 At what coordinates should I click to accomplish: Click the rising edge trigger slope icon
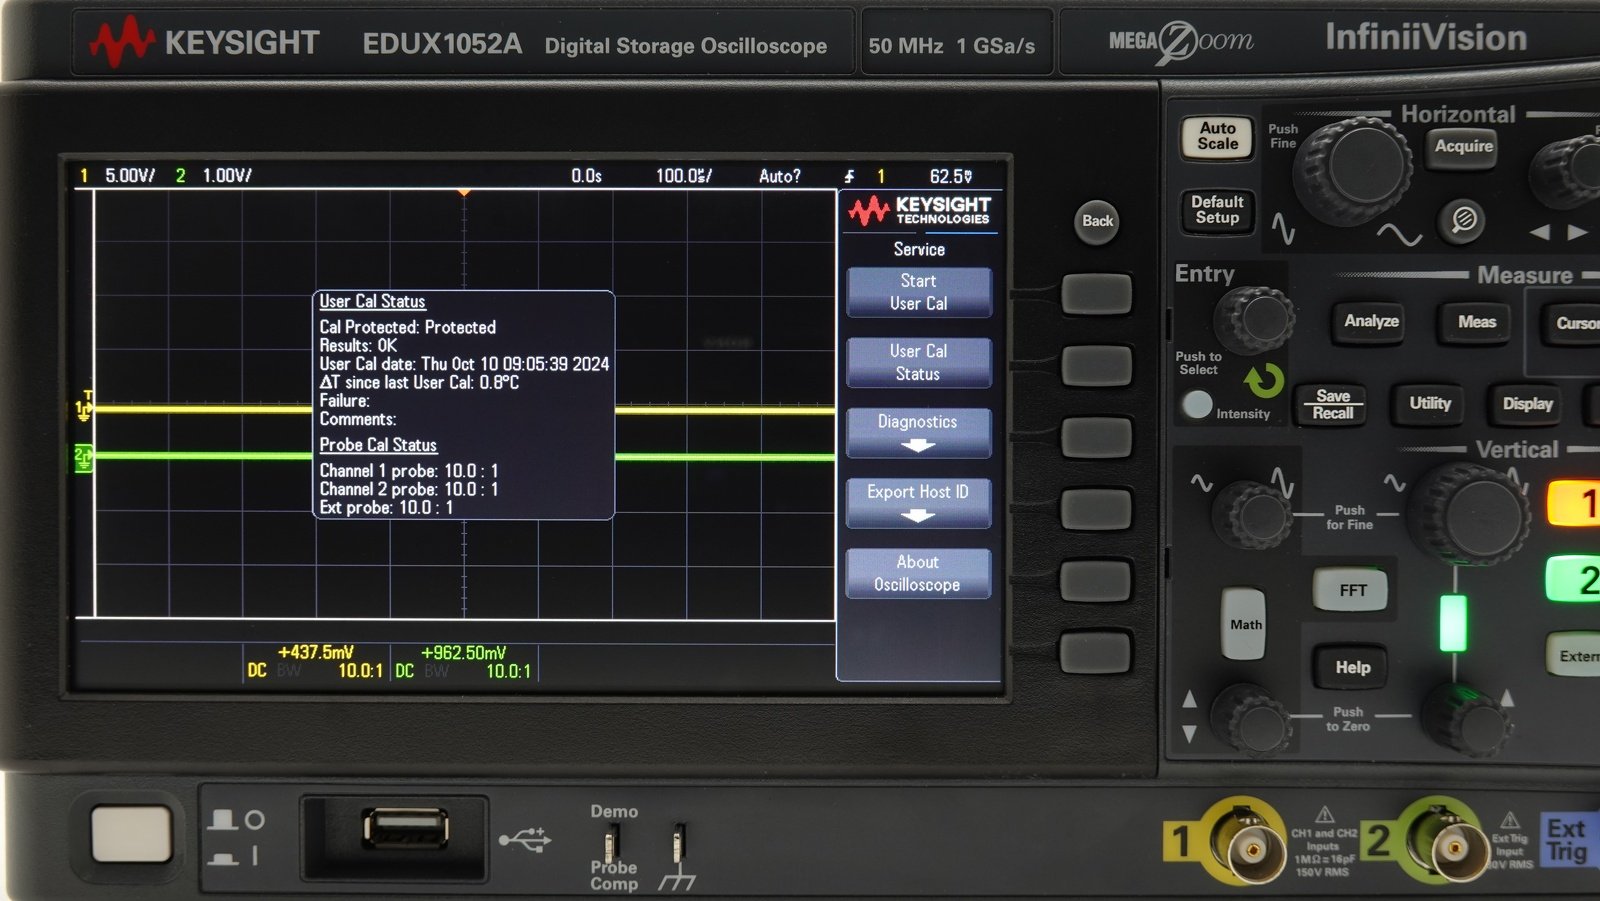(849, 176)
